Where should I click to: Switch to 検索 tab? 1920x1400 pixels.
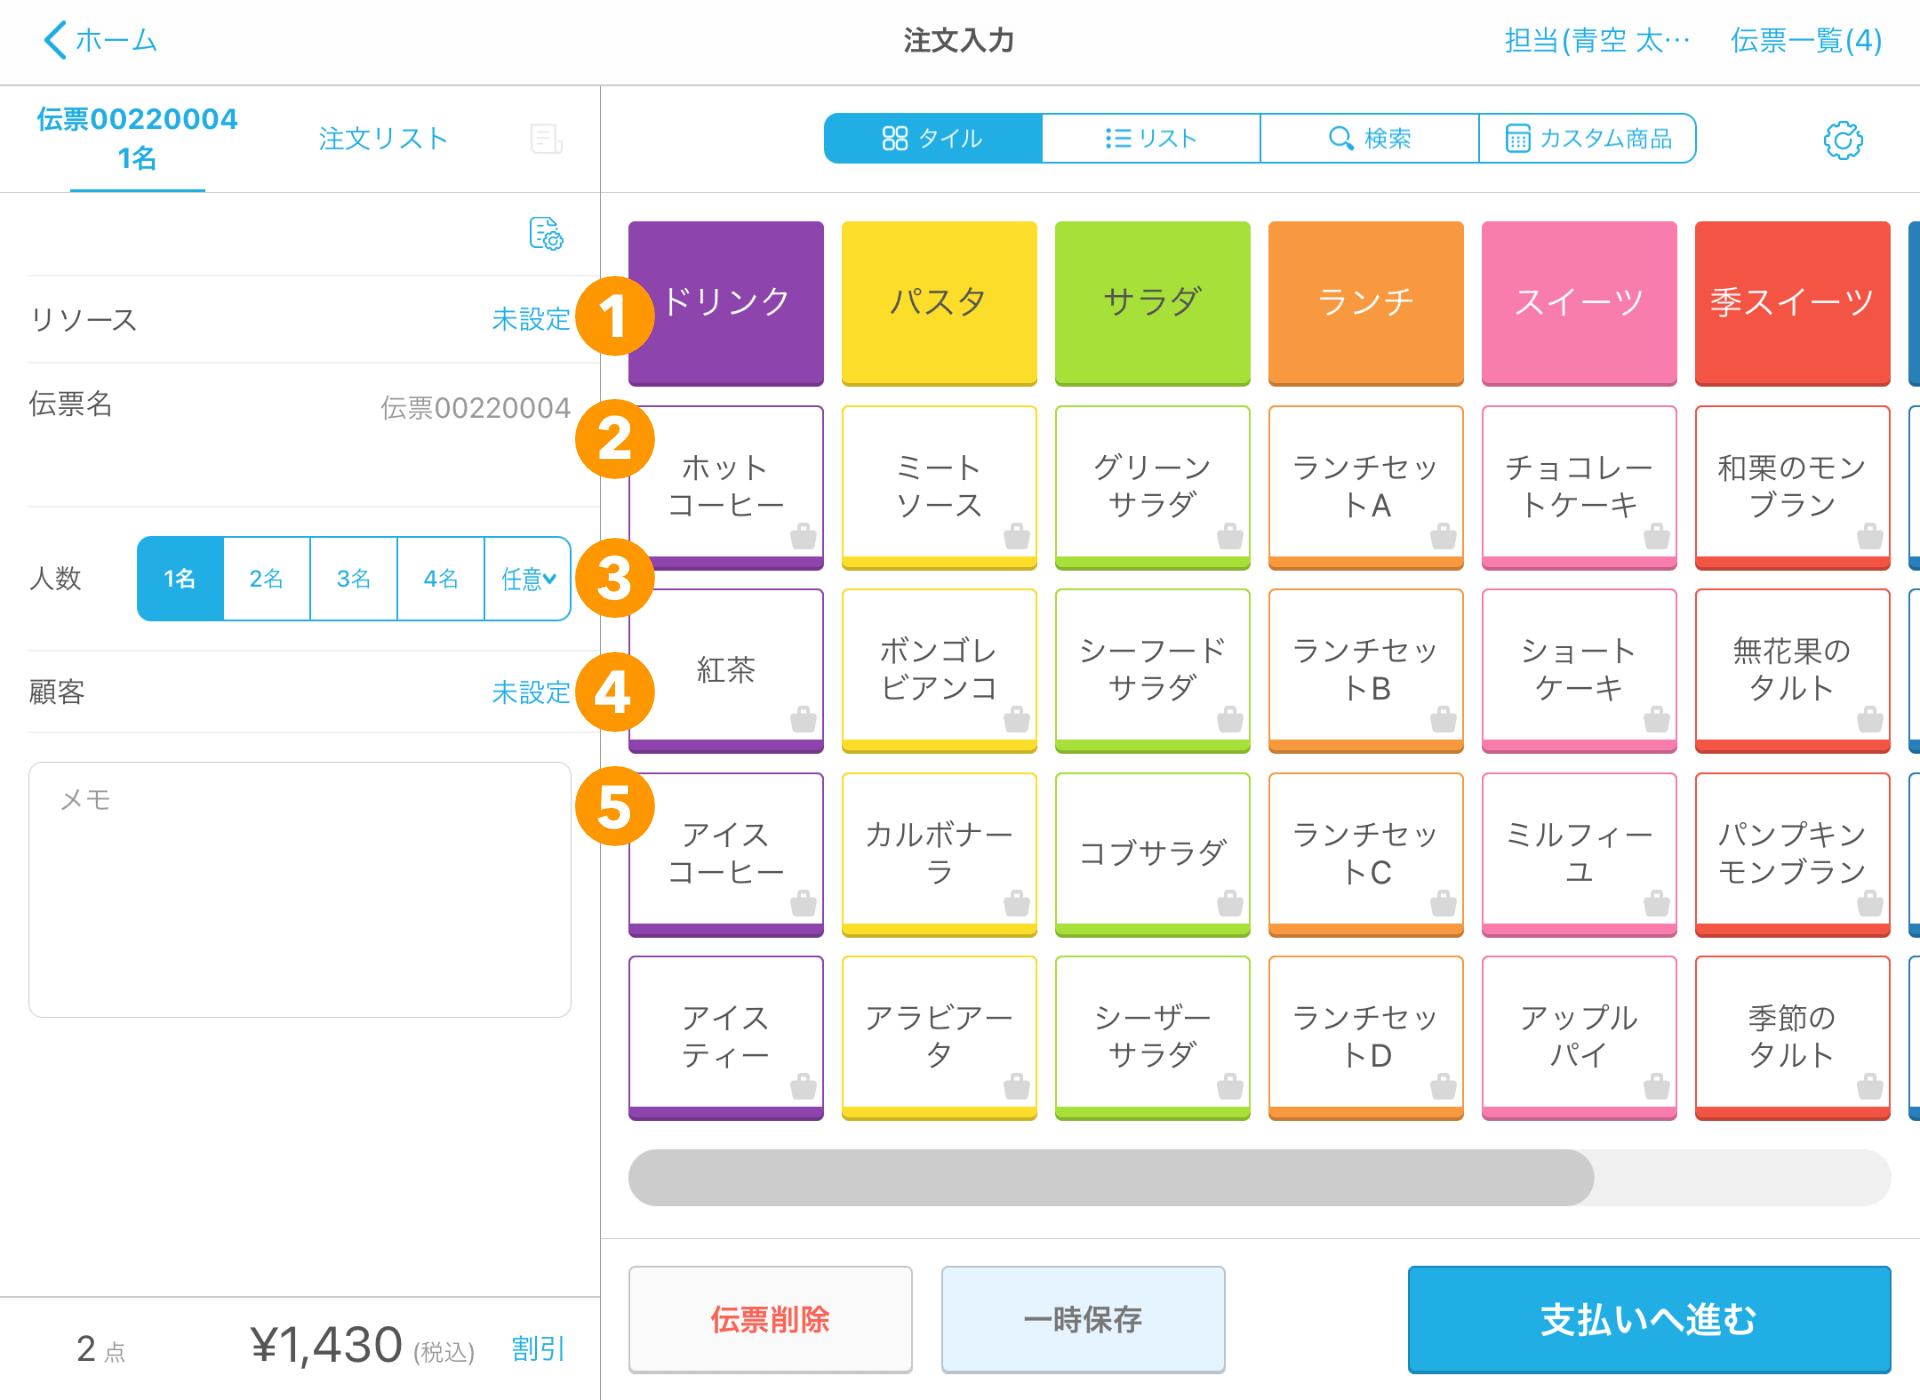(1369, 138)
